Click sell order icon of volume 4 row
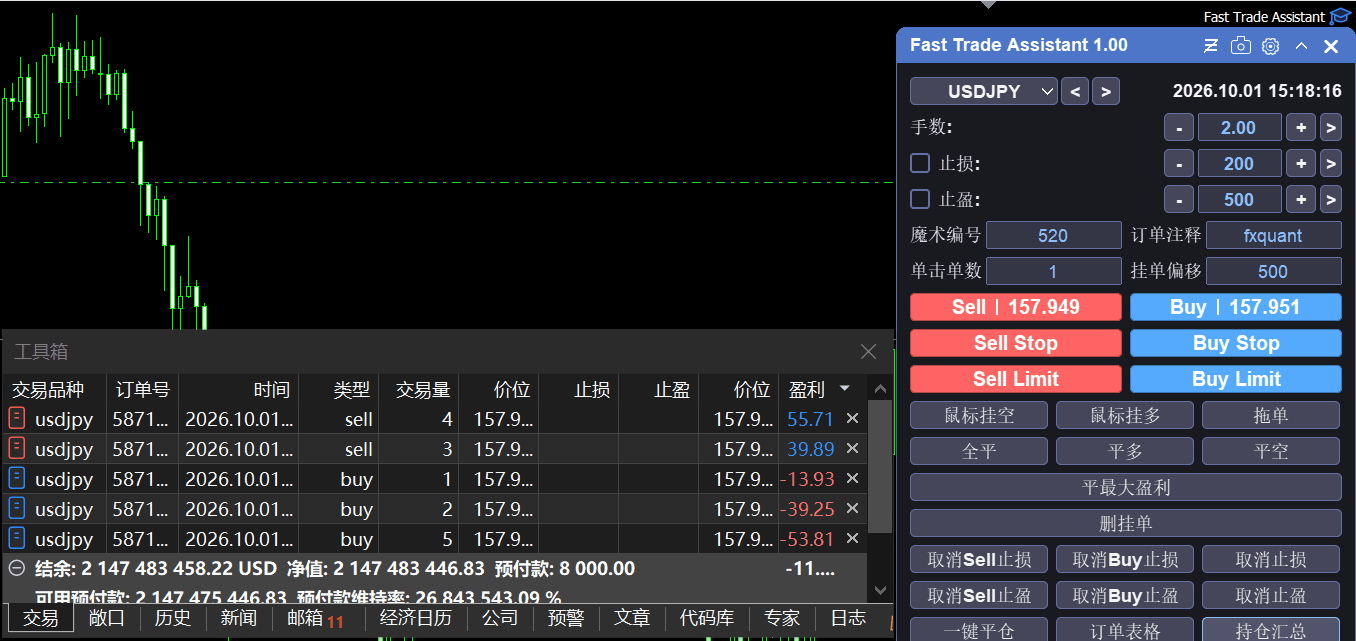The width and height of the screenshot is (1356, 641). click(17, 419)
